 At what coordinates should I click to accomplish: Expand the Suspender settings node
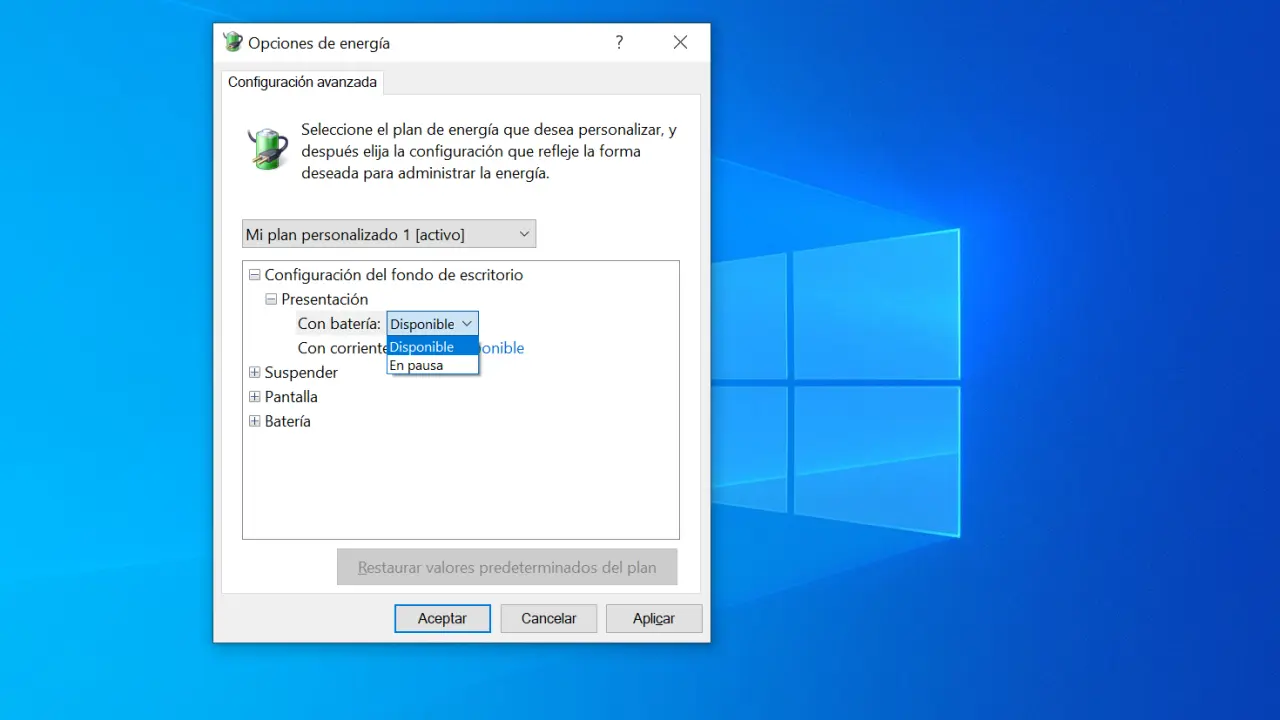click(x=254, y=372)
